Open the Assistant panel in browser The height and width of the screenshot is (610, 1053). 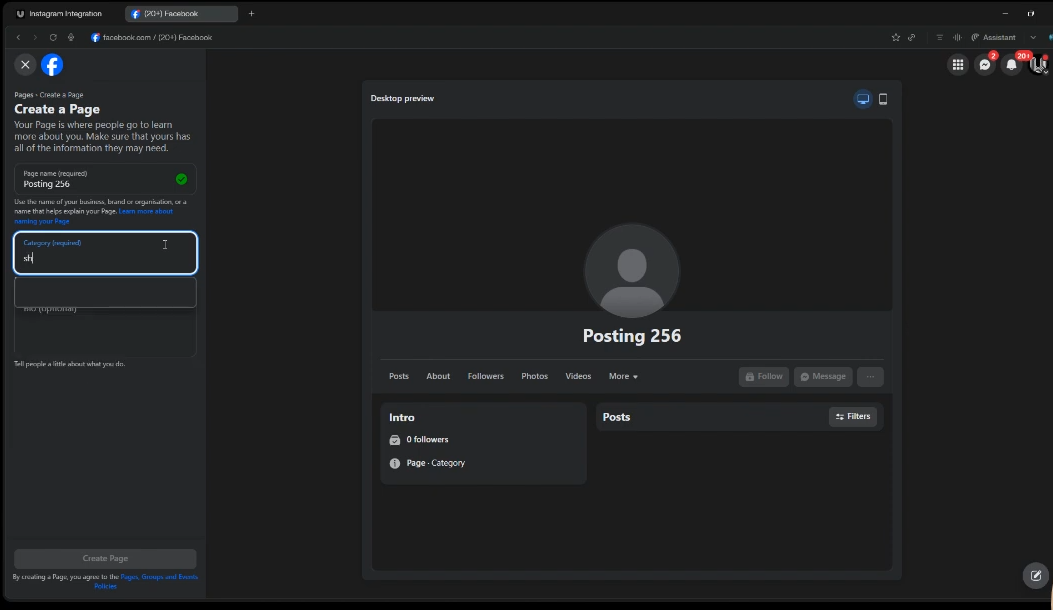coord(993,38)
